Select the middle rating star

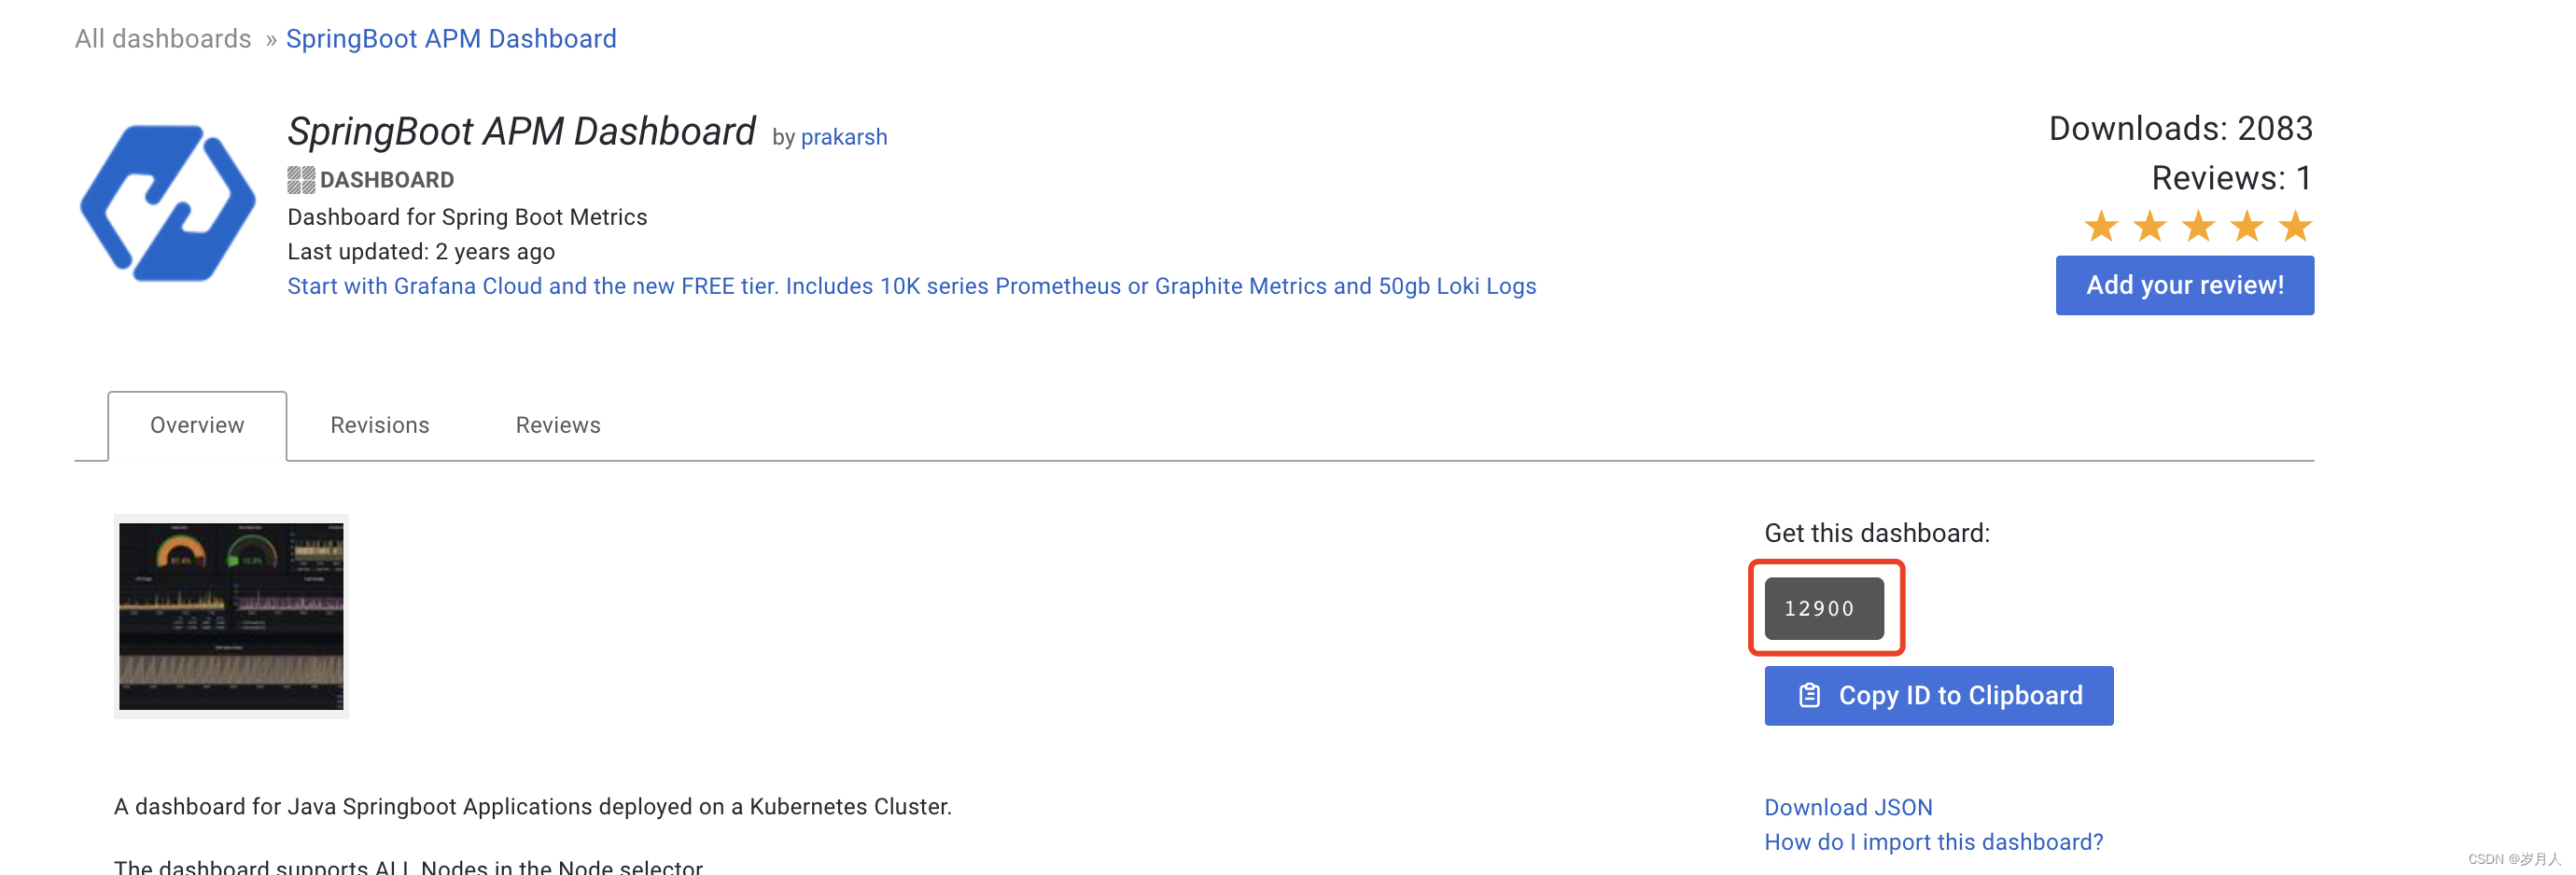pos(2200,227)
